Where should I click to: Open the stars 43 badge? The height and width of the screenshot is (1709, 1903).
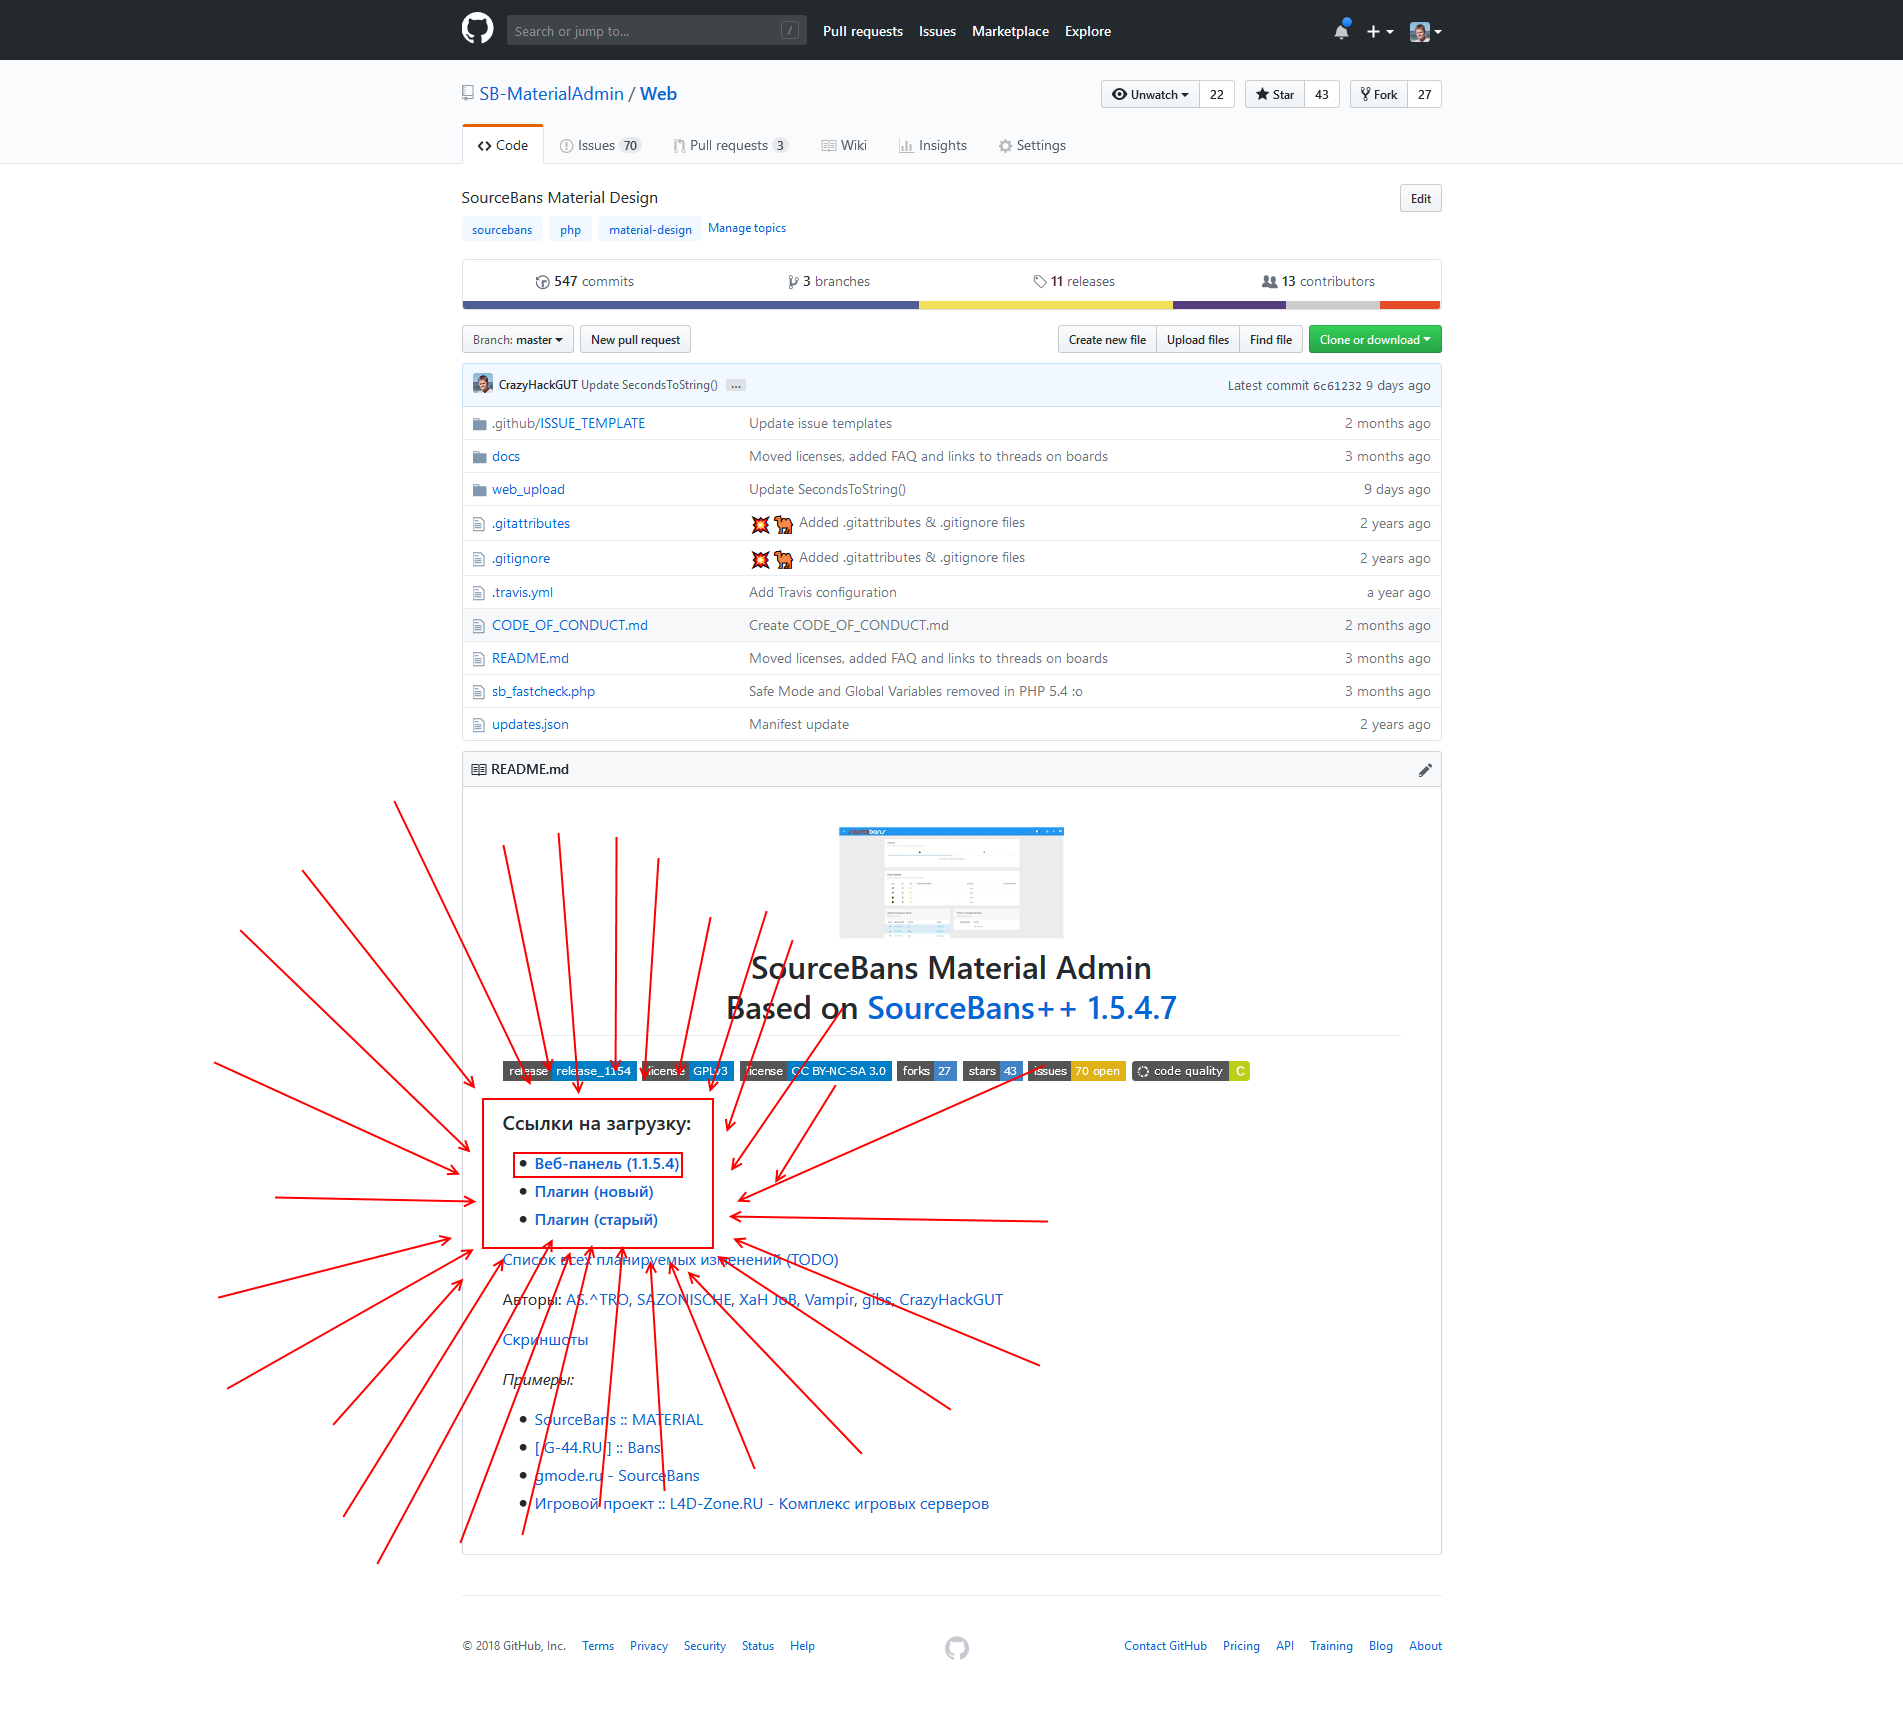coord(992,1071)
